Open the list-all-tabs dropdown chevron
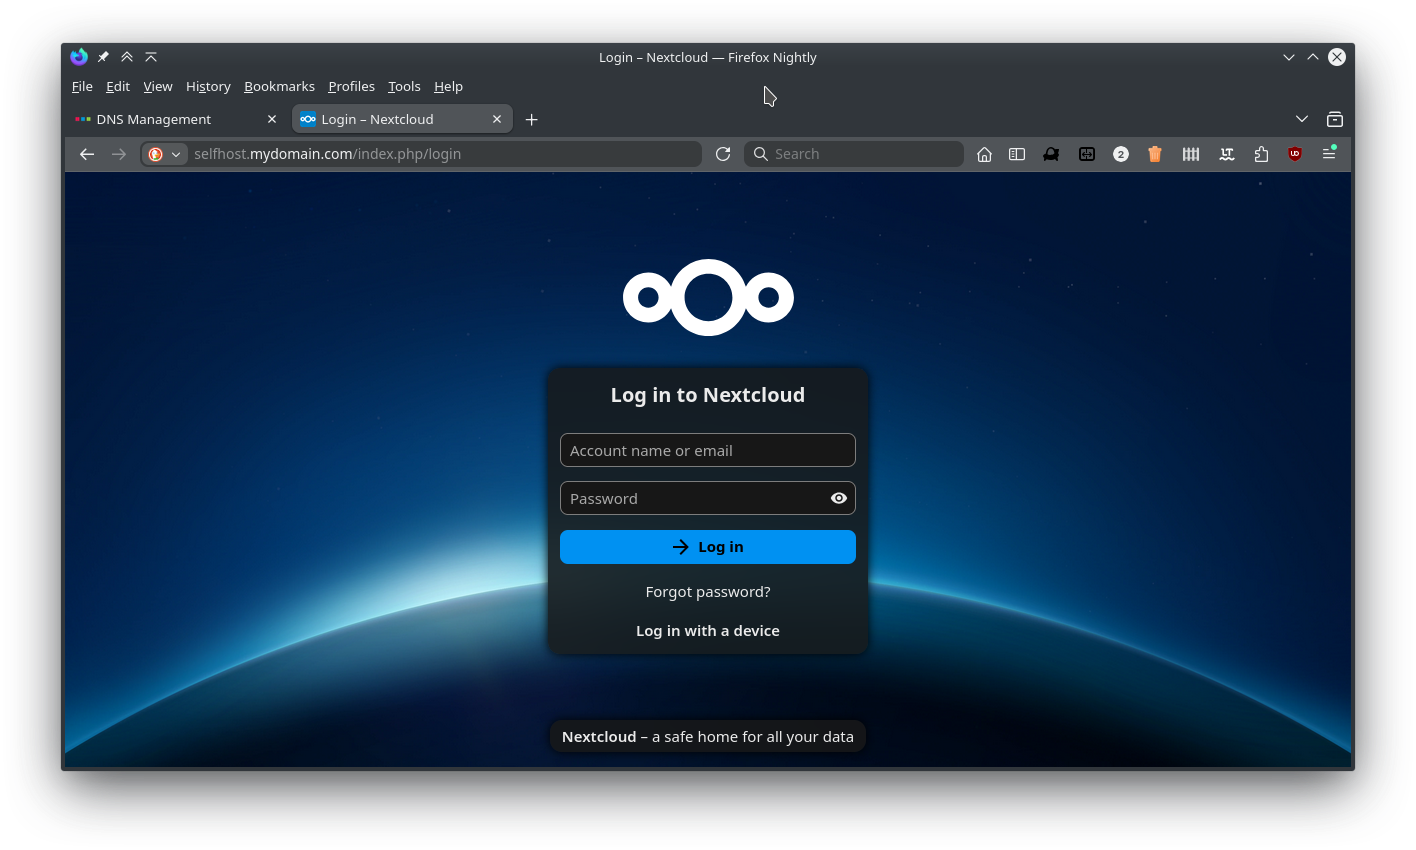 1302,119
